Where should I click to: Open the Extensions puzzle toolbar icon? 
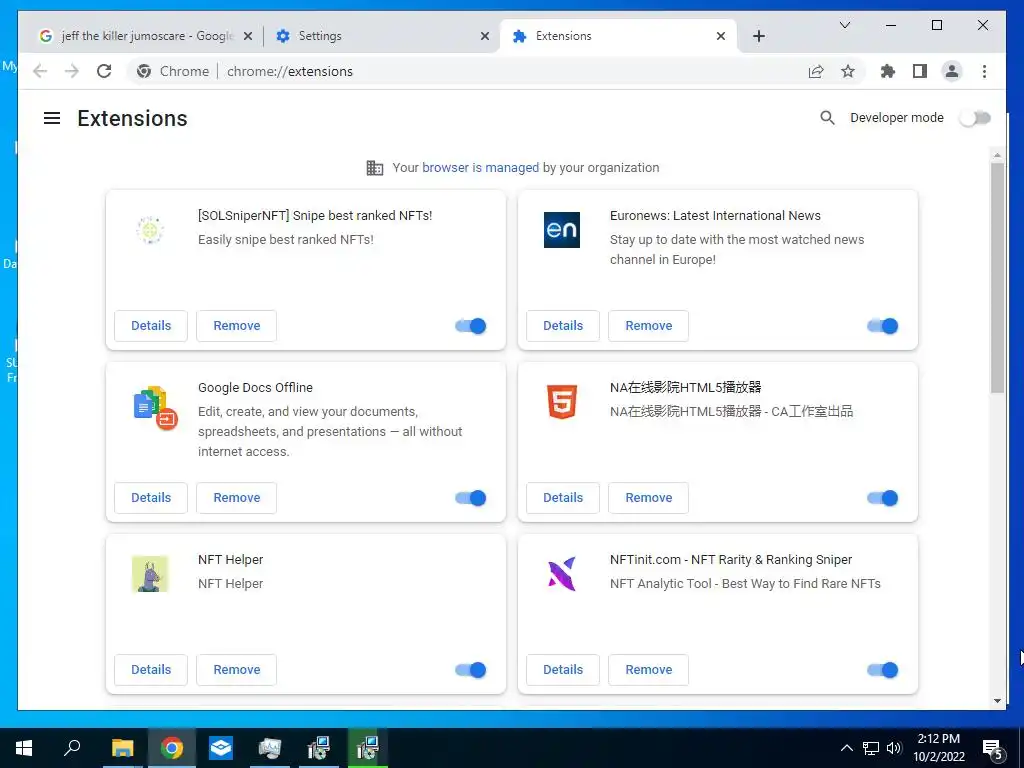(888, 71)
